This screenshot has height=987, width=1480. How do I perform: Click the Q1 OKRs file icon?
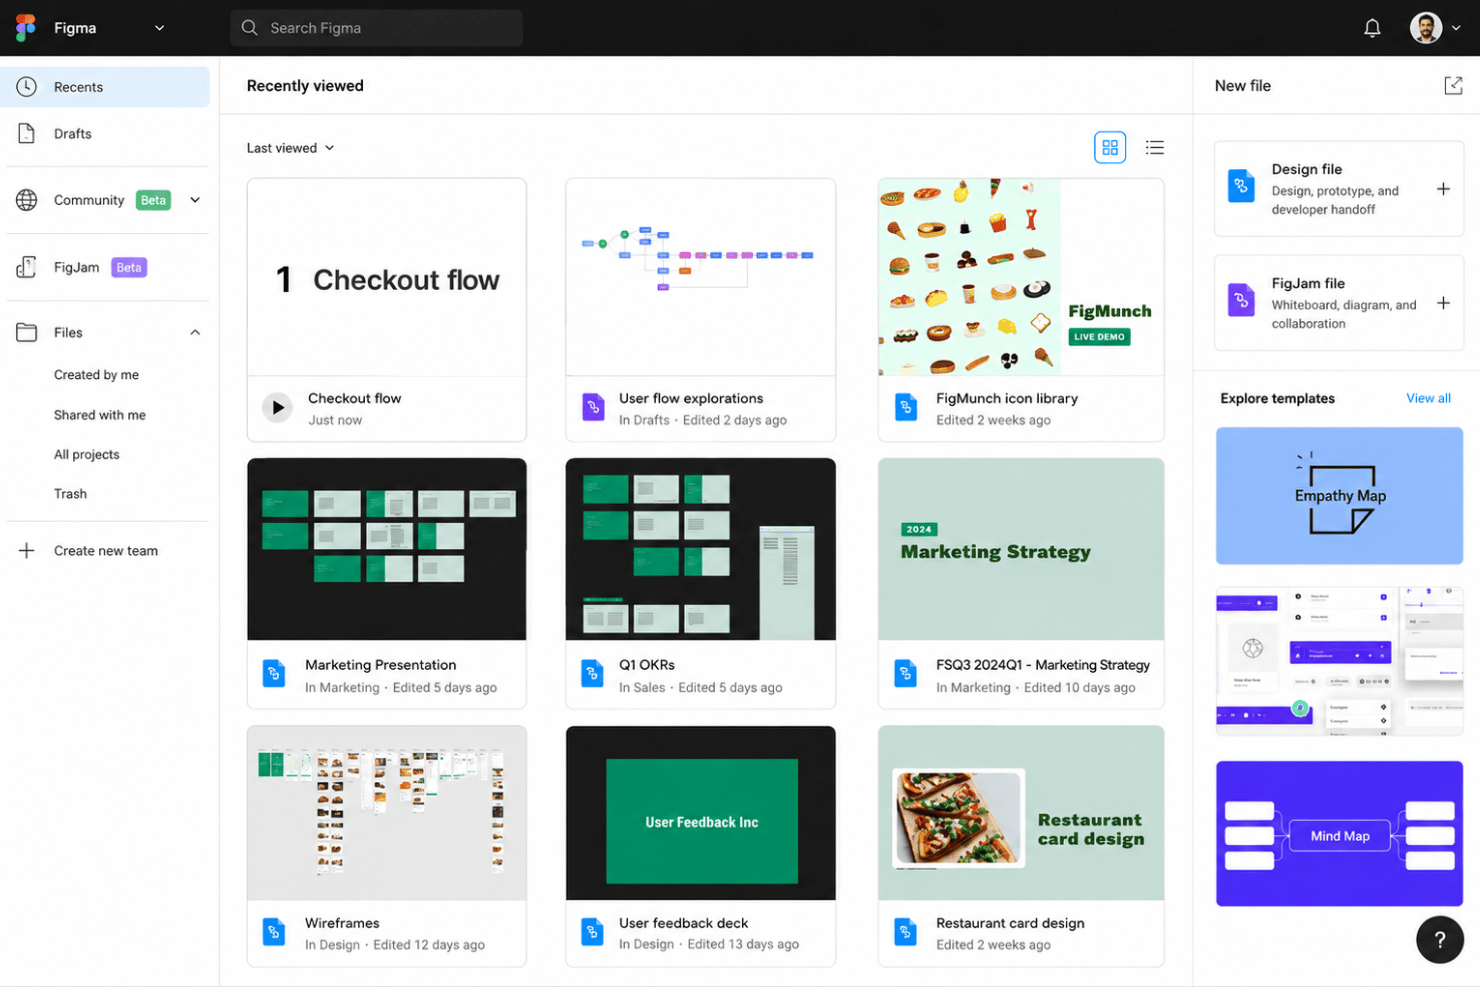click(x=593, y=673)
